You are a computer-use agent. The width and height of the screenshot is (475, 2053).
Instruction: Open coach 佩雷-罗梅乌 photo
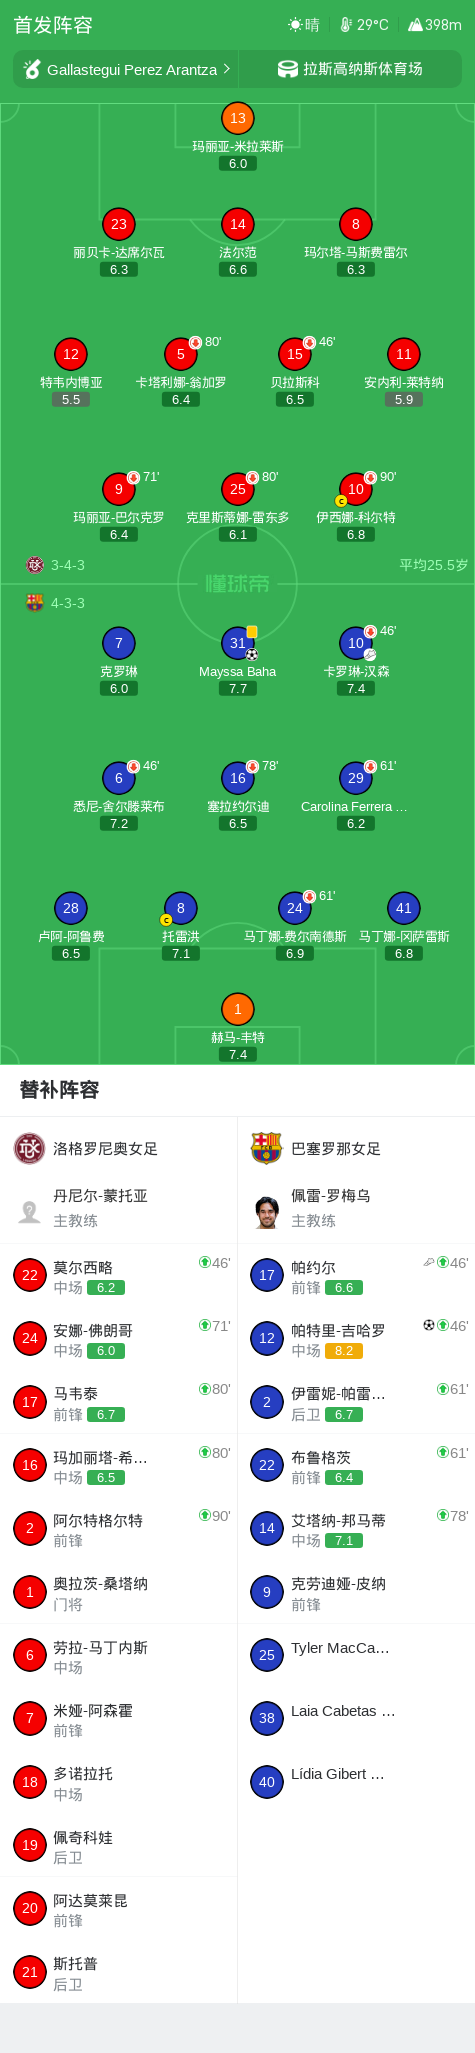click(x=266, y=1212)
